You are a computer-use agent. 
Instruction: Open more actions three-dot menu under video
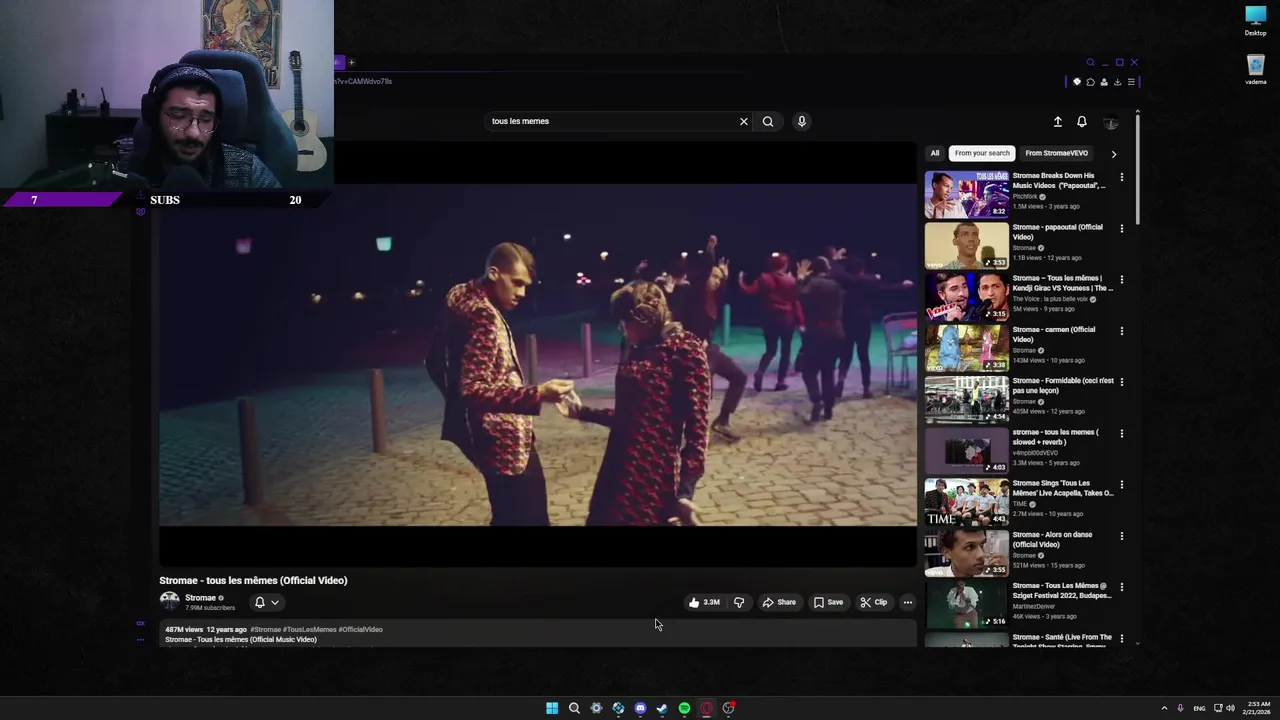(x=908, y=602)
